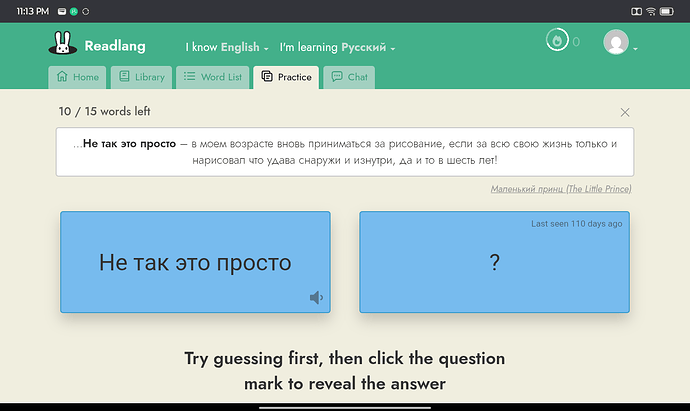Click the green notification icon in status bar
Image resolution: width=690 pixels, height=411 pixels.
74,11
